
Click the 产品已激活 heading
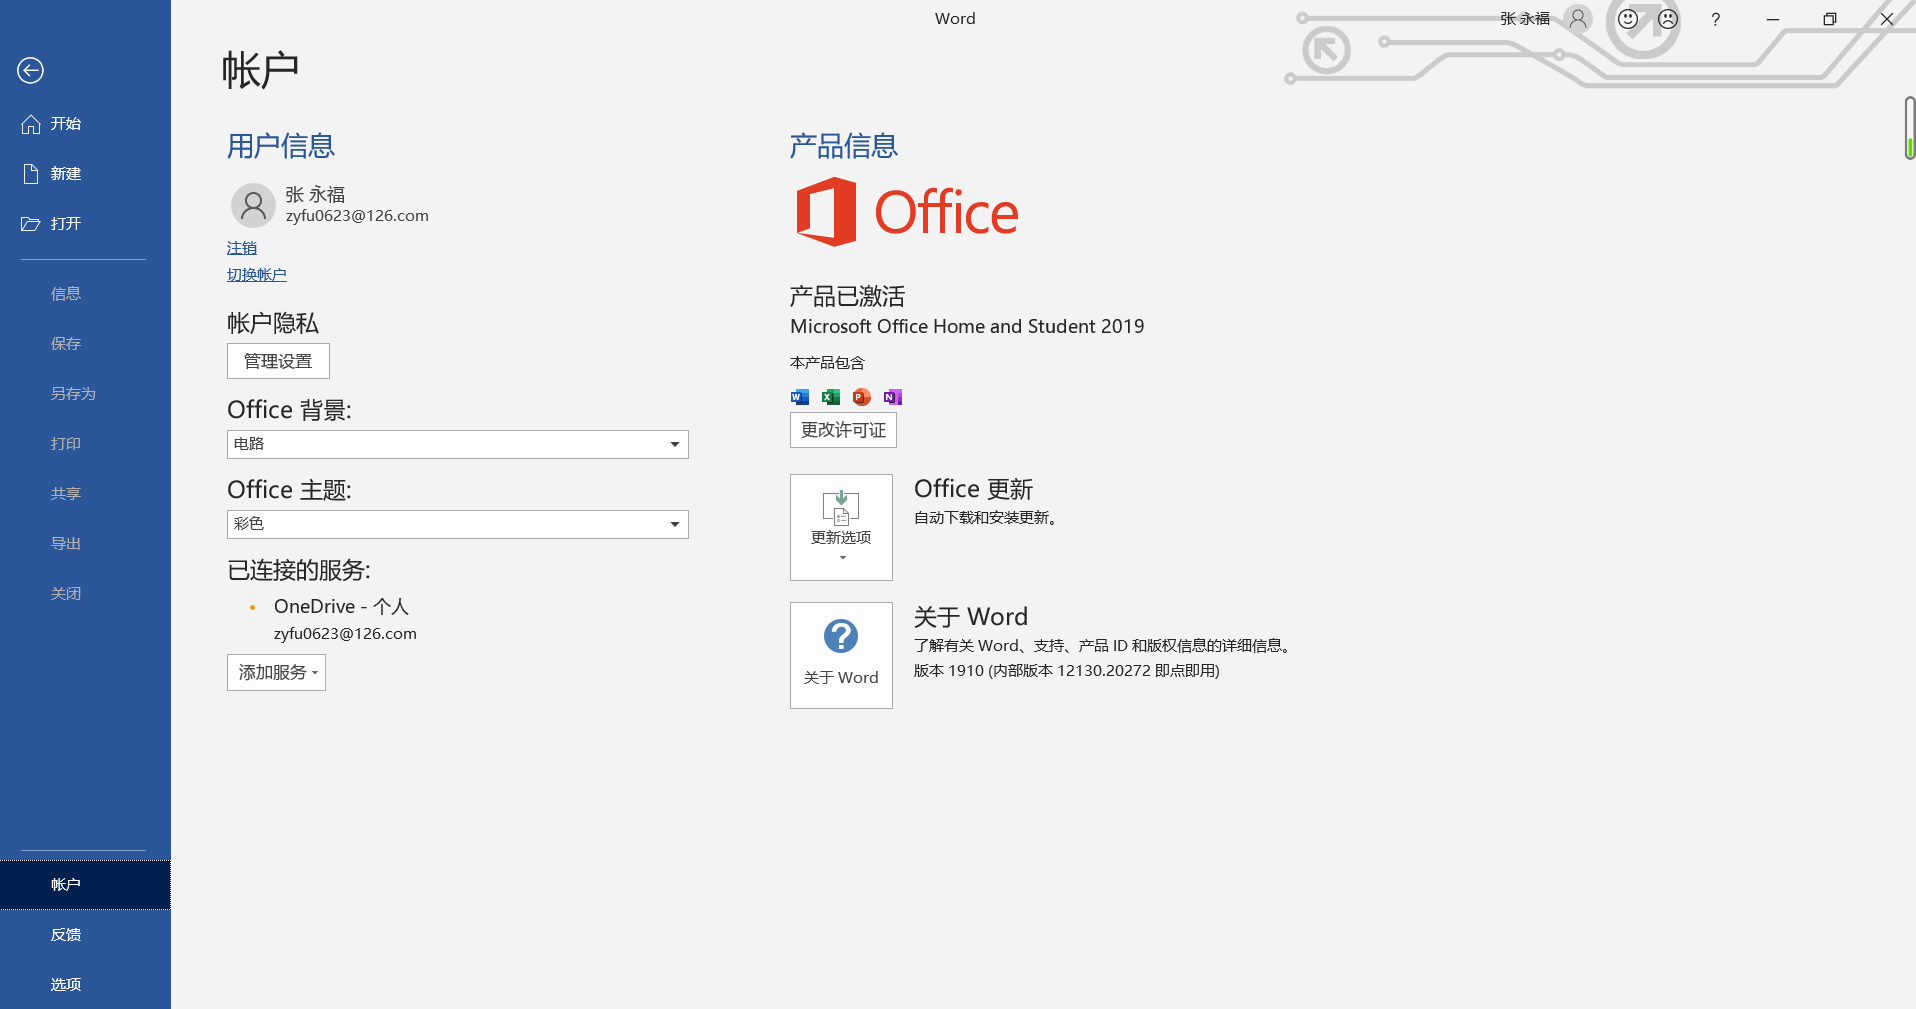coord(847,296)
